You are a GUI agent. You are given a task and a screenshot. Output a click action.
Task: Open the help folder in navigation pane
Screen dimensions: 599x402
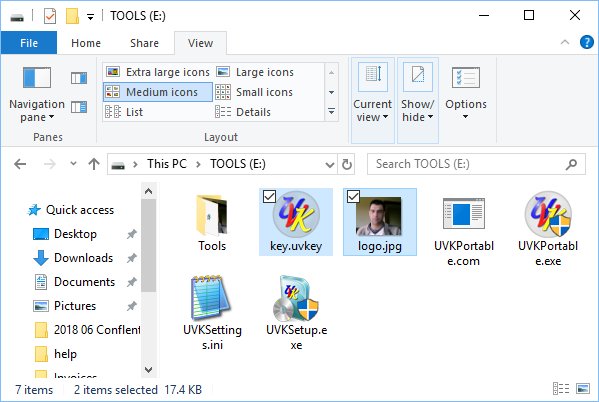(x=56, y=354)
